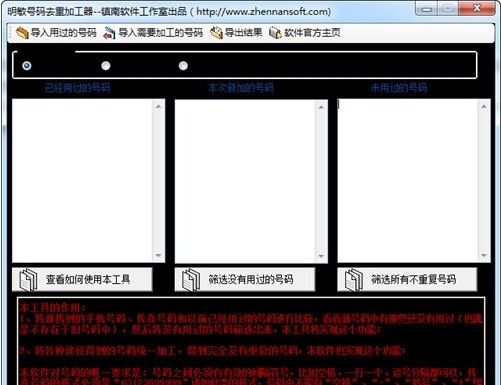Minimize the 明敏号码去重加工器 window
501x385 pixels.
point(427,9)
